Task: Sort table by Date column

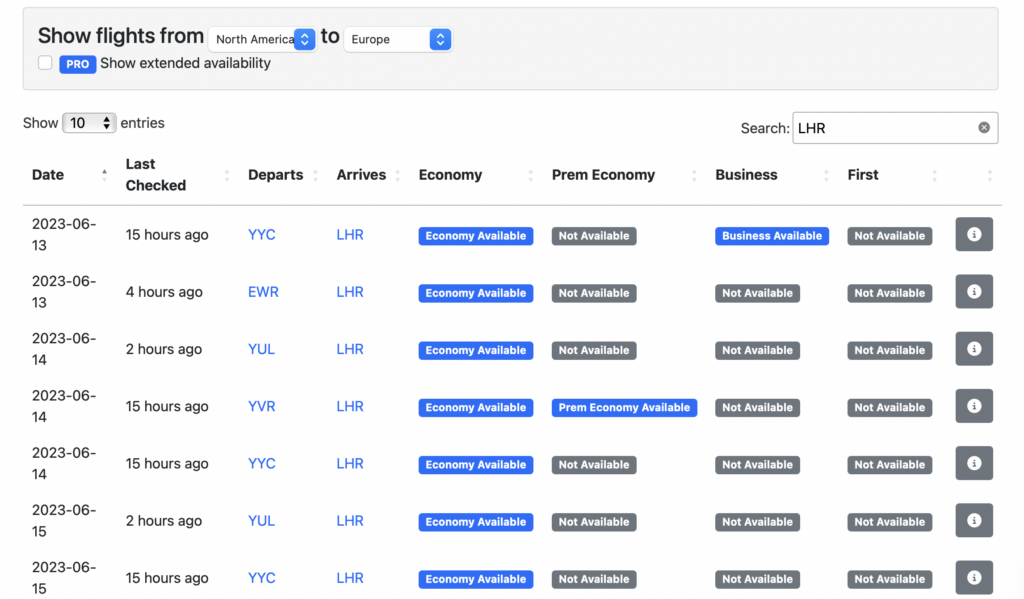Action: (48, 175)
